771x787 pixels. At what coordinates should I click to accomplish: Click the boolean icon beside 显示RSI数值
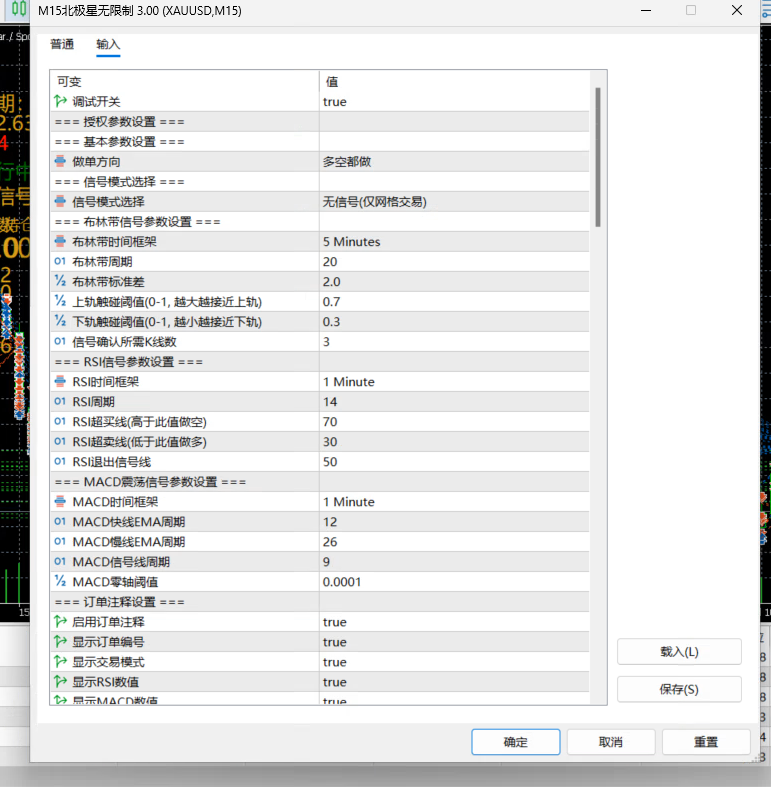pos(60,682)
